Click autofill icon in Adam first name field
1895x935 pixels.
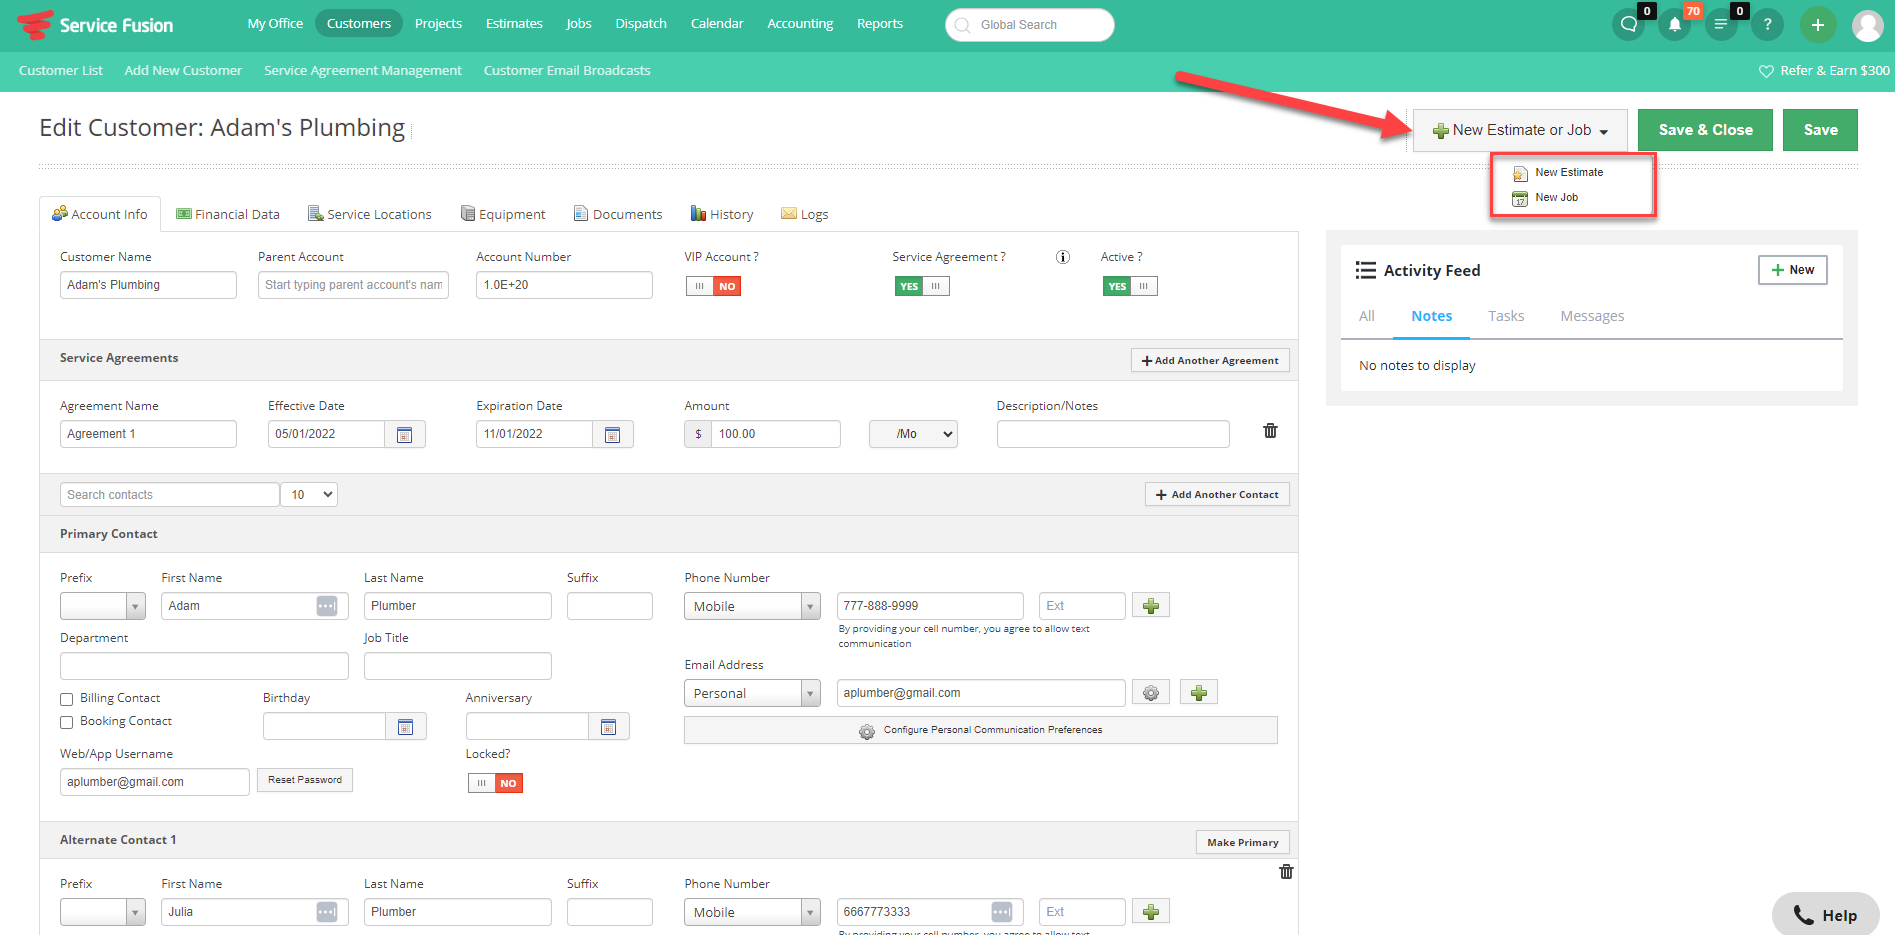pos(327,606)
